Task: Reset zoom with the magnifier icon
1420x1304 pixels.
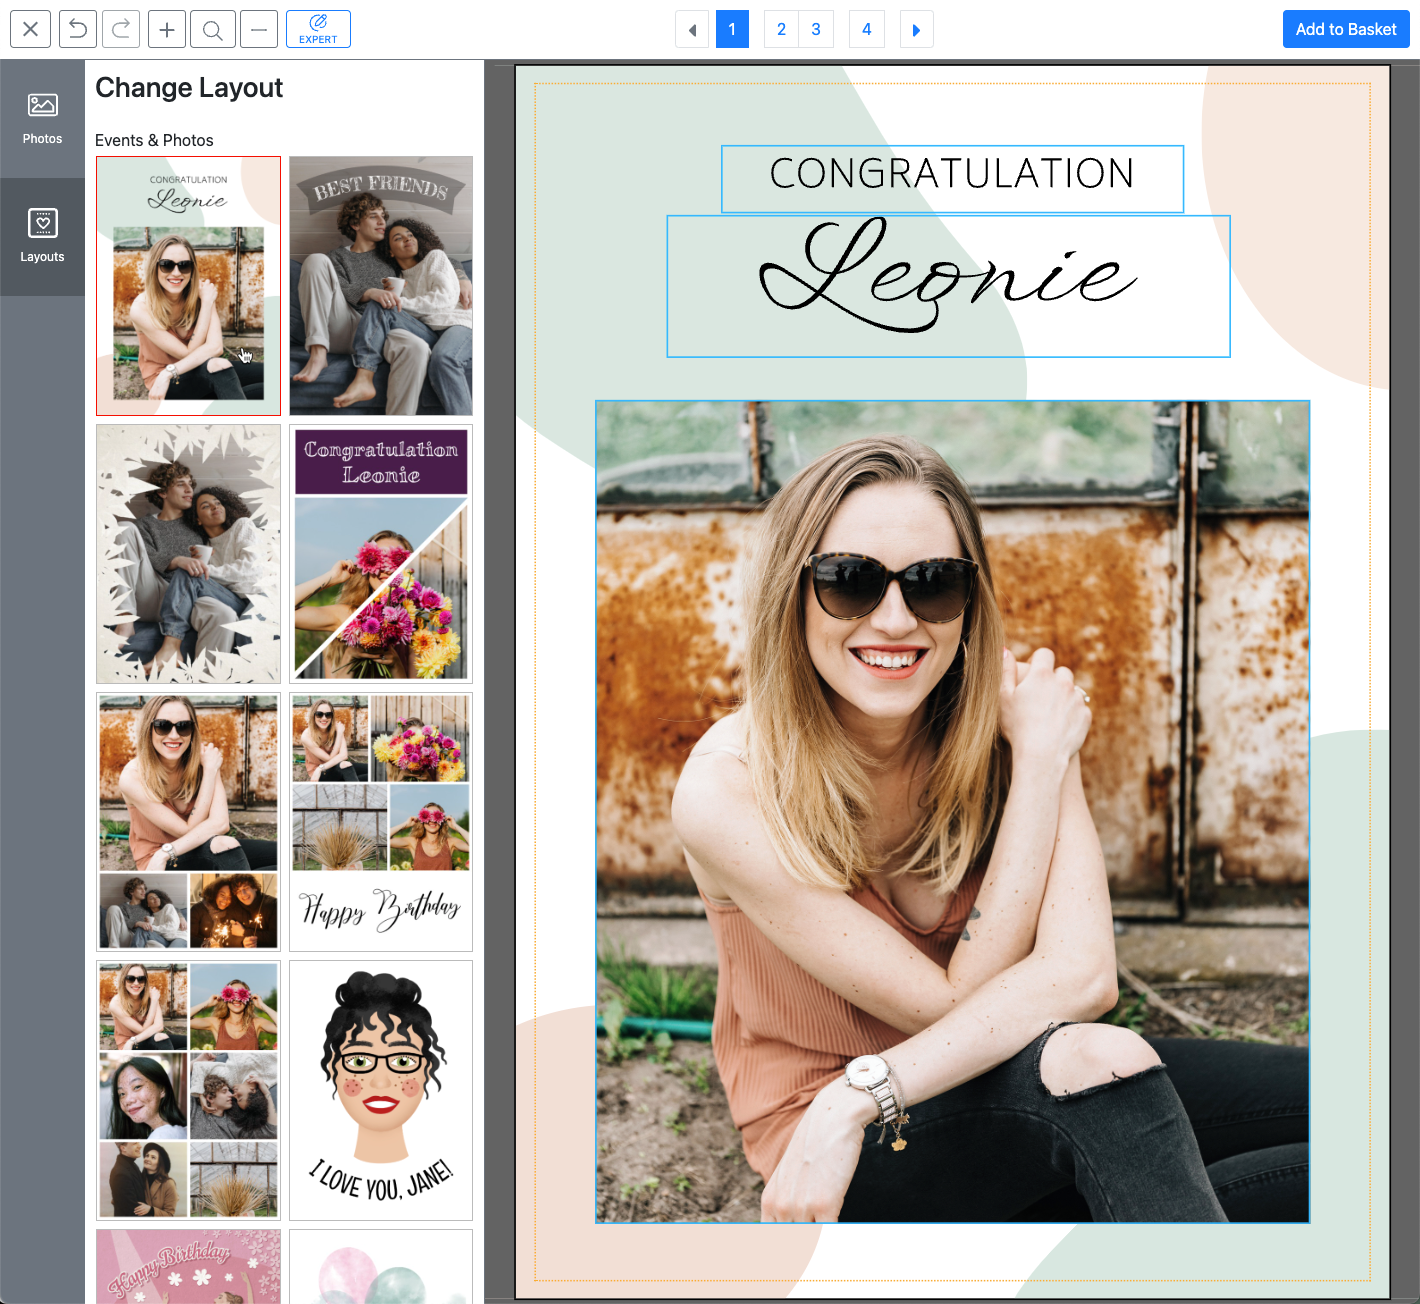Action: point(213,29)
